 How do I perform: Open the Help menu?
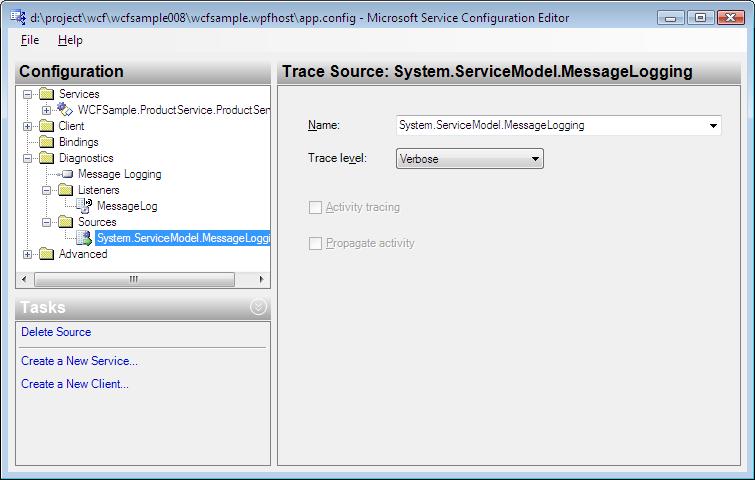[x=70, y=40]
